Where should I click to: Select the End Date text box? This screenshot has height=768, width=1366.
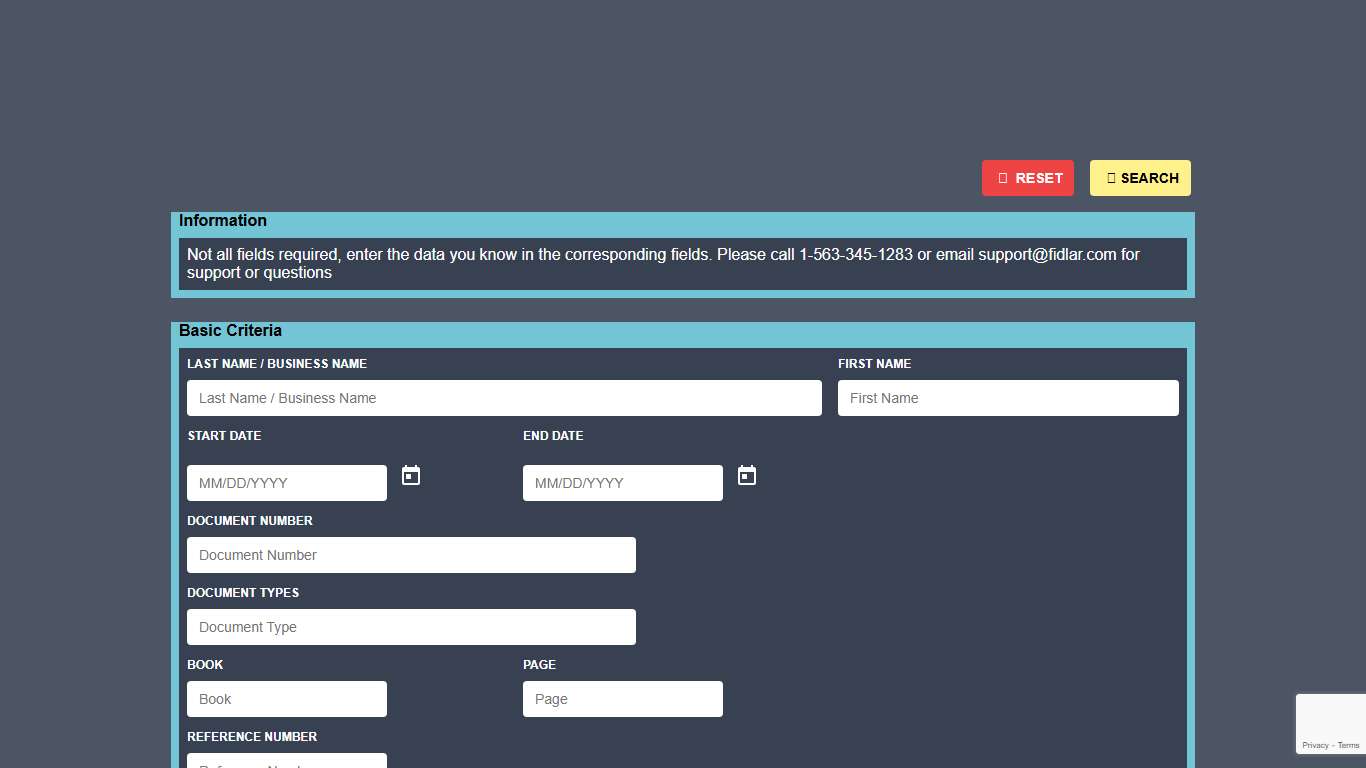pyautogui.click(x=623, y=483)
